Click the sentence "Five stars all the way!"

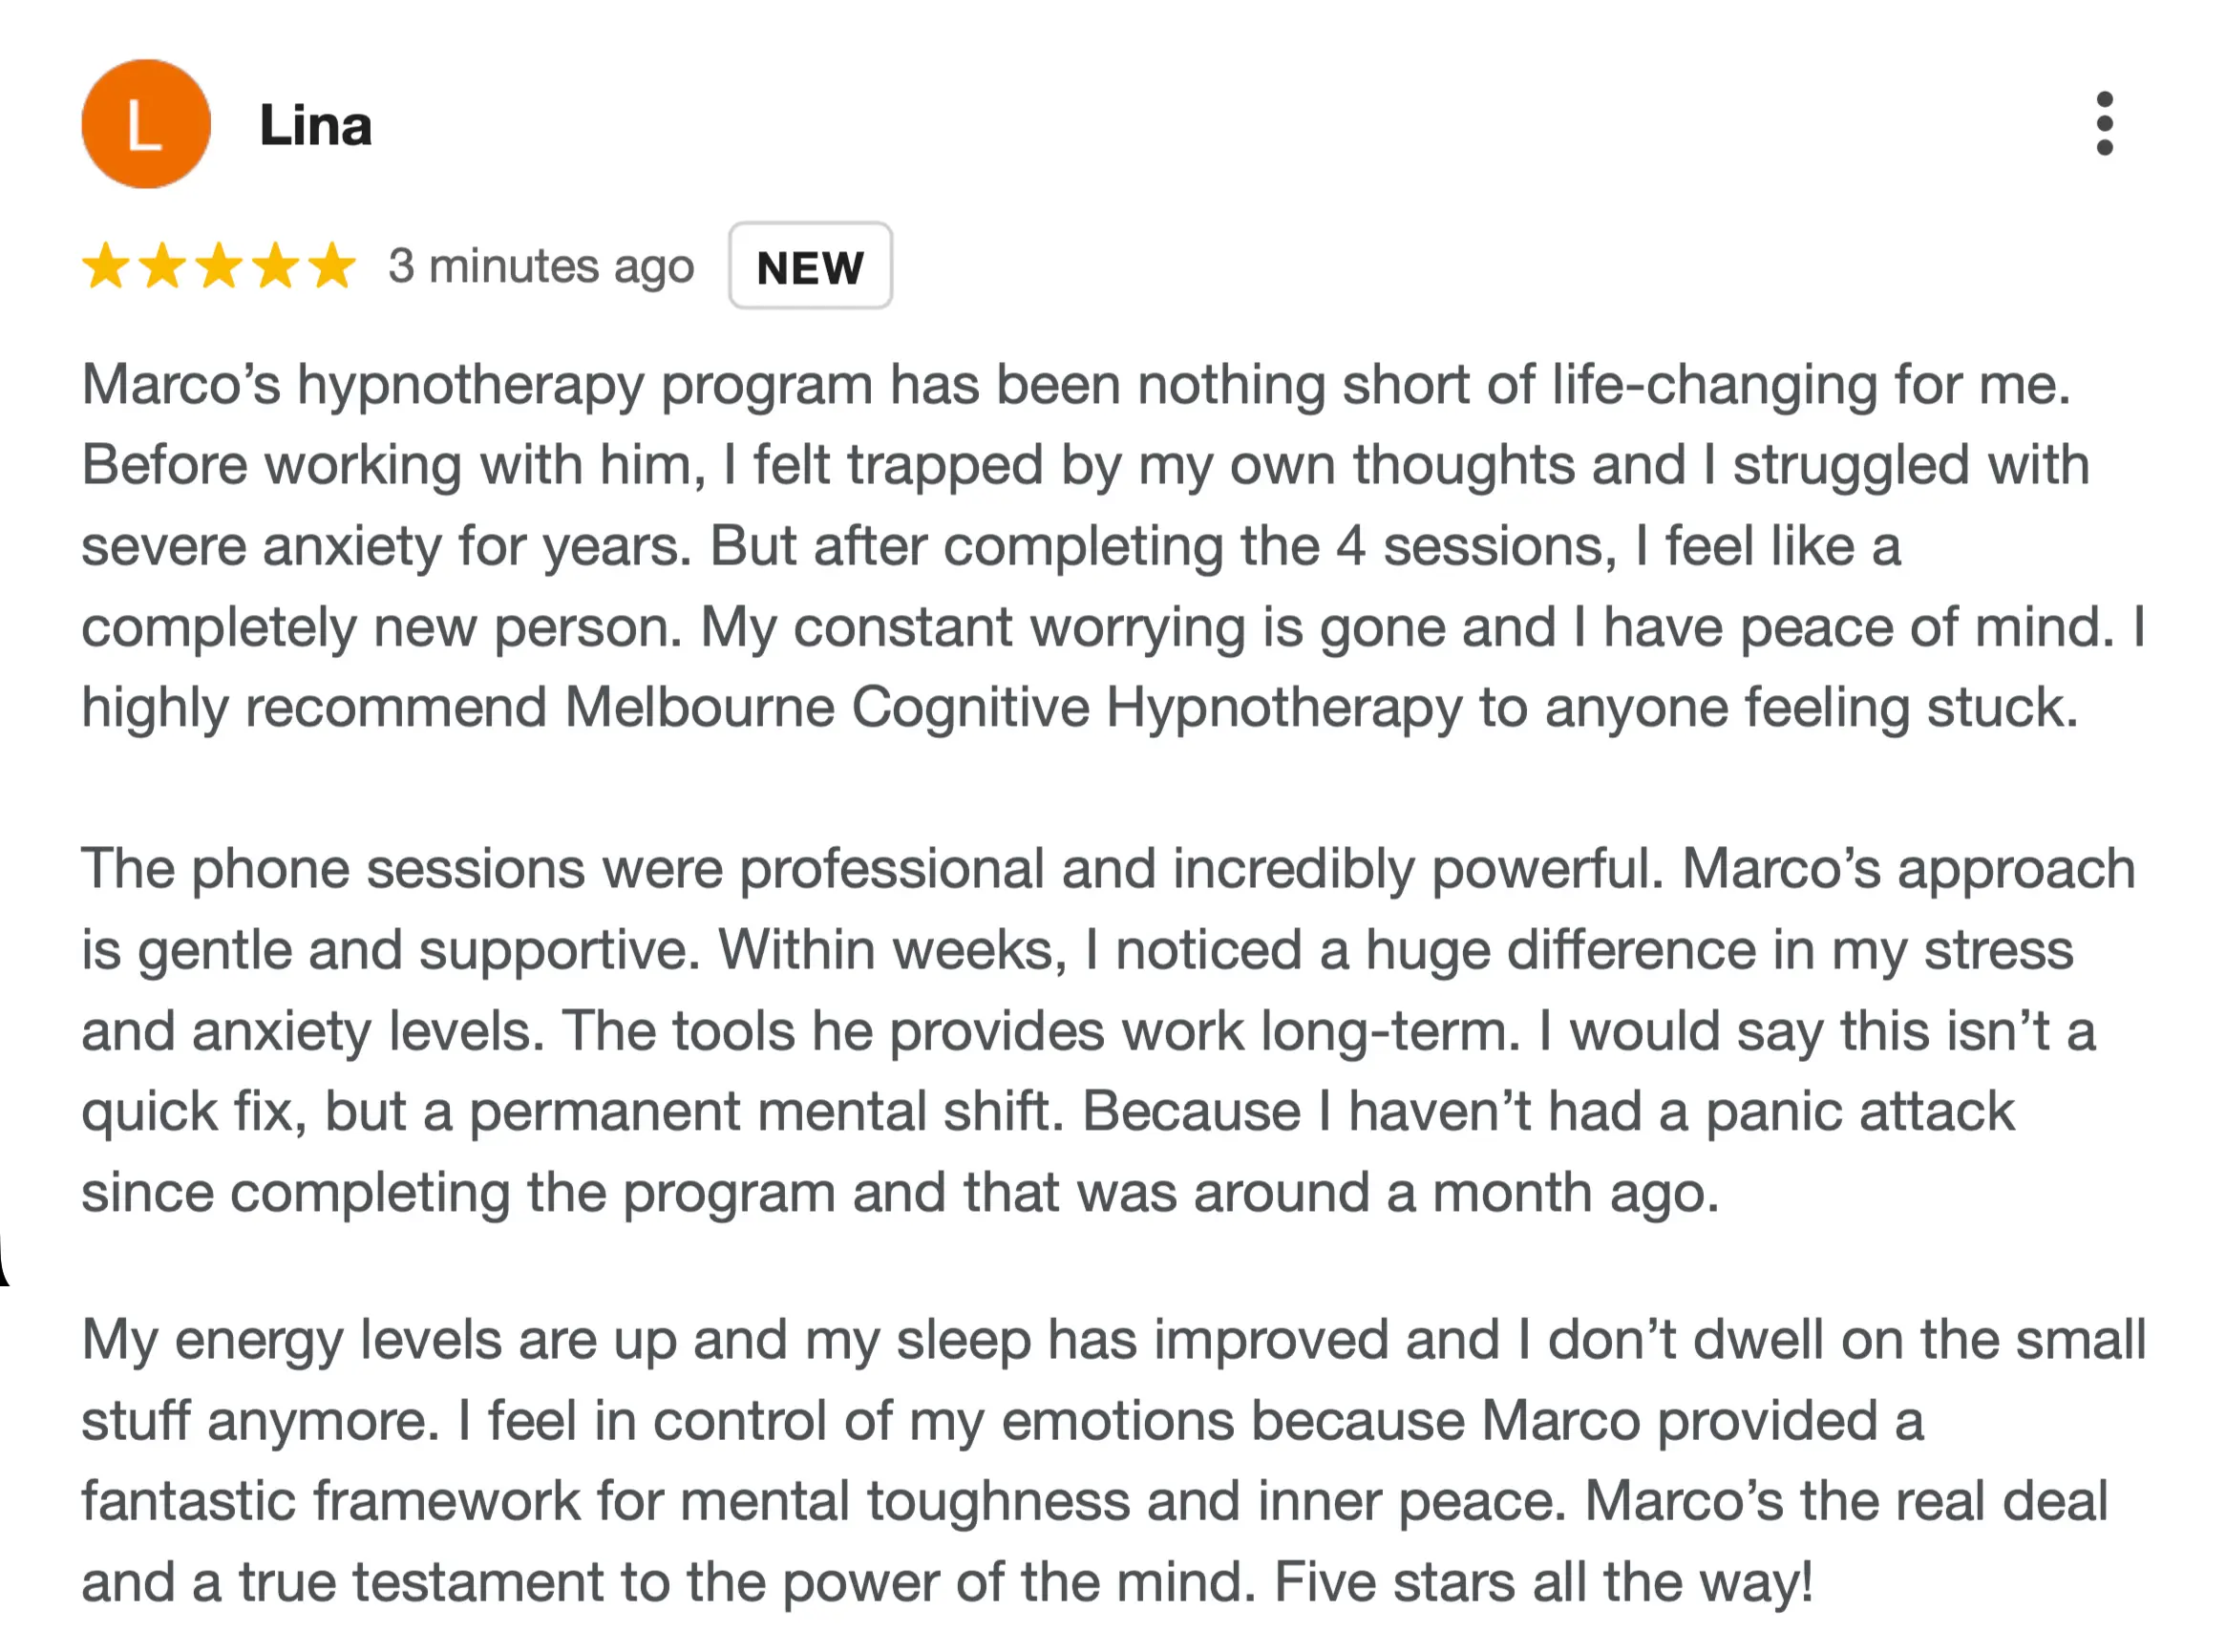[1543, 1583]
